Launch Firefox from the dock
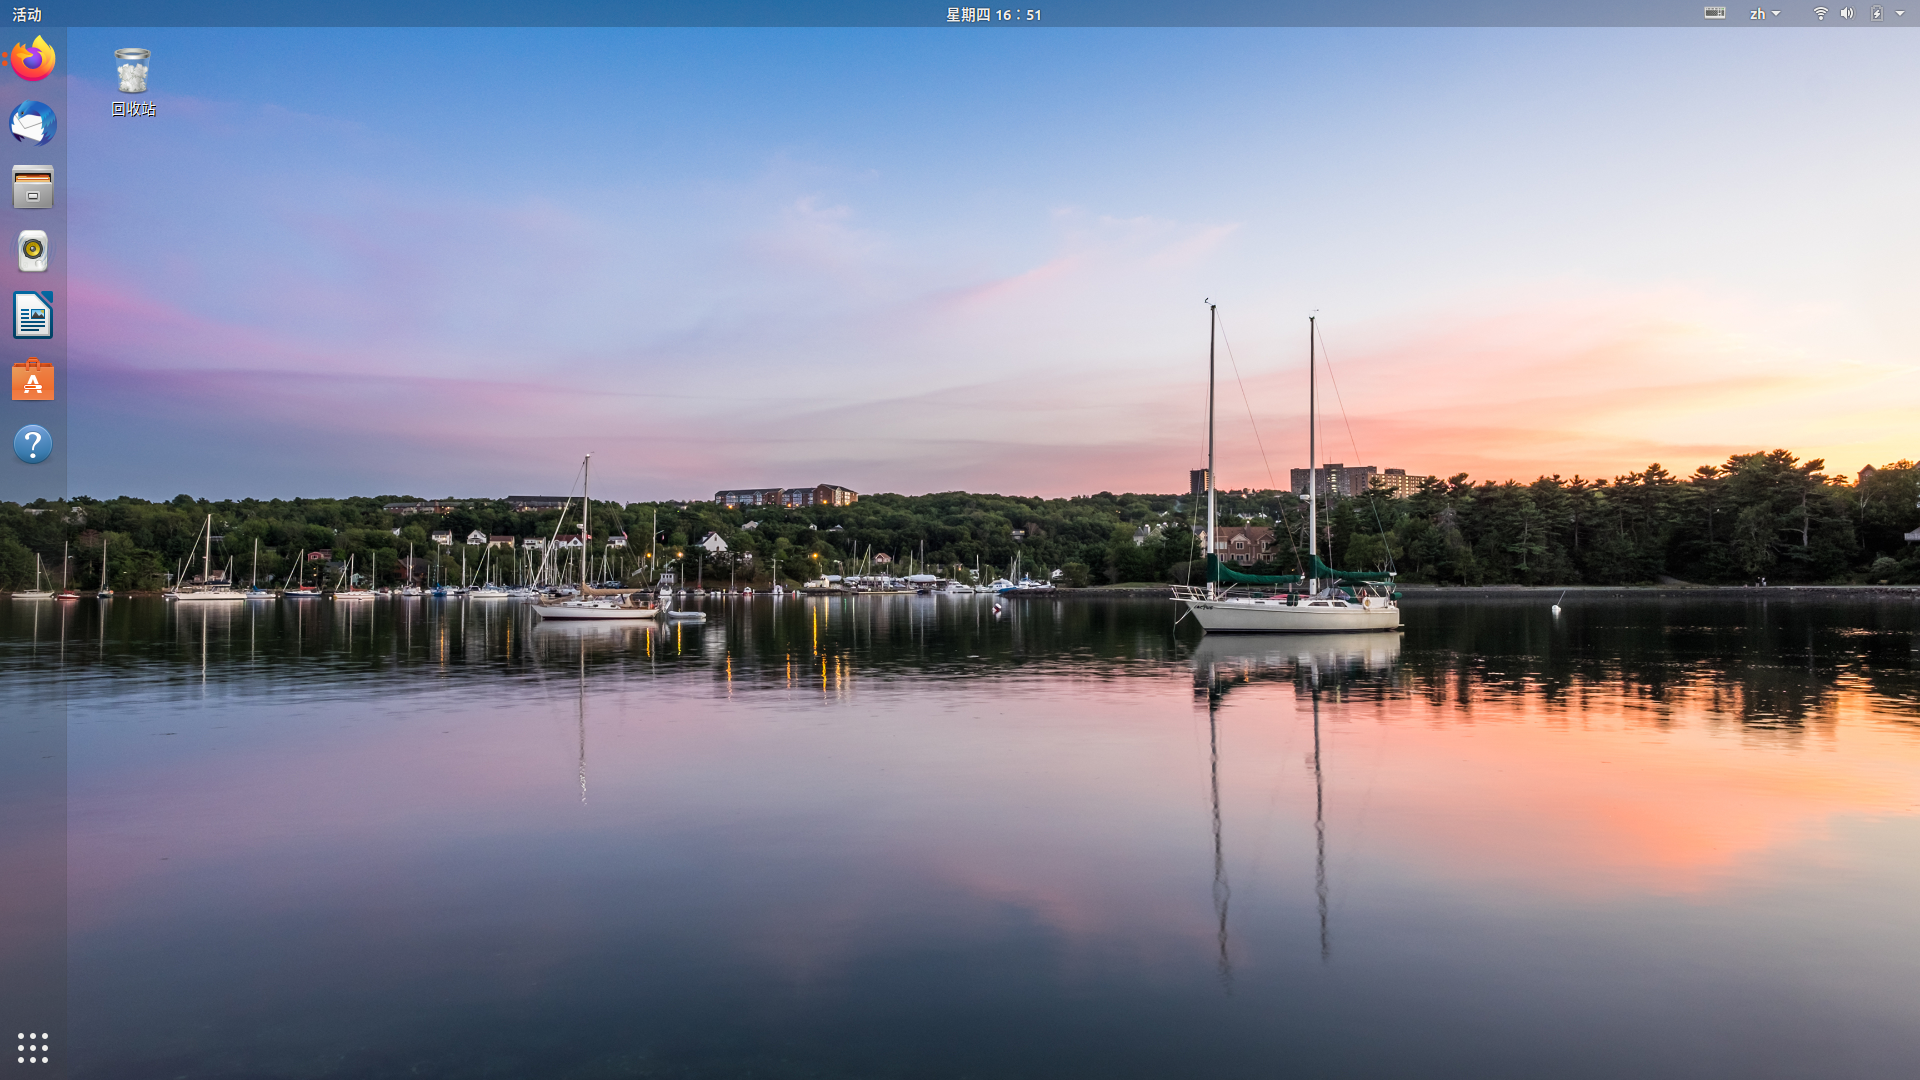The width and height of the screenshot is (1920, 1080). [33, 59]
